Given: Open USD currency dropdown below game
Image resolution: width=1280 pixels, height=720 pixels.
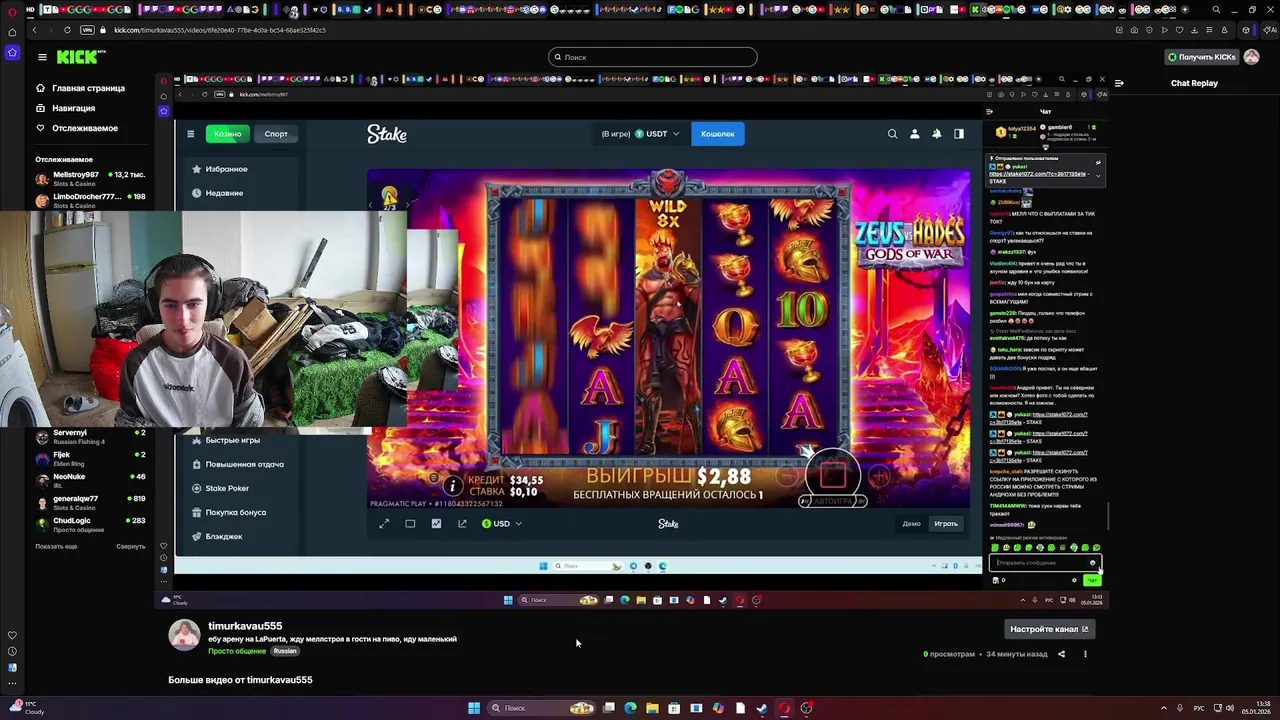Looking at the screenshot, I should click(x=501, y=524).
